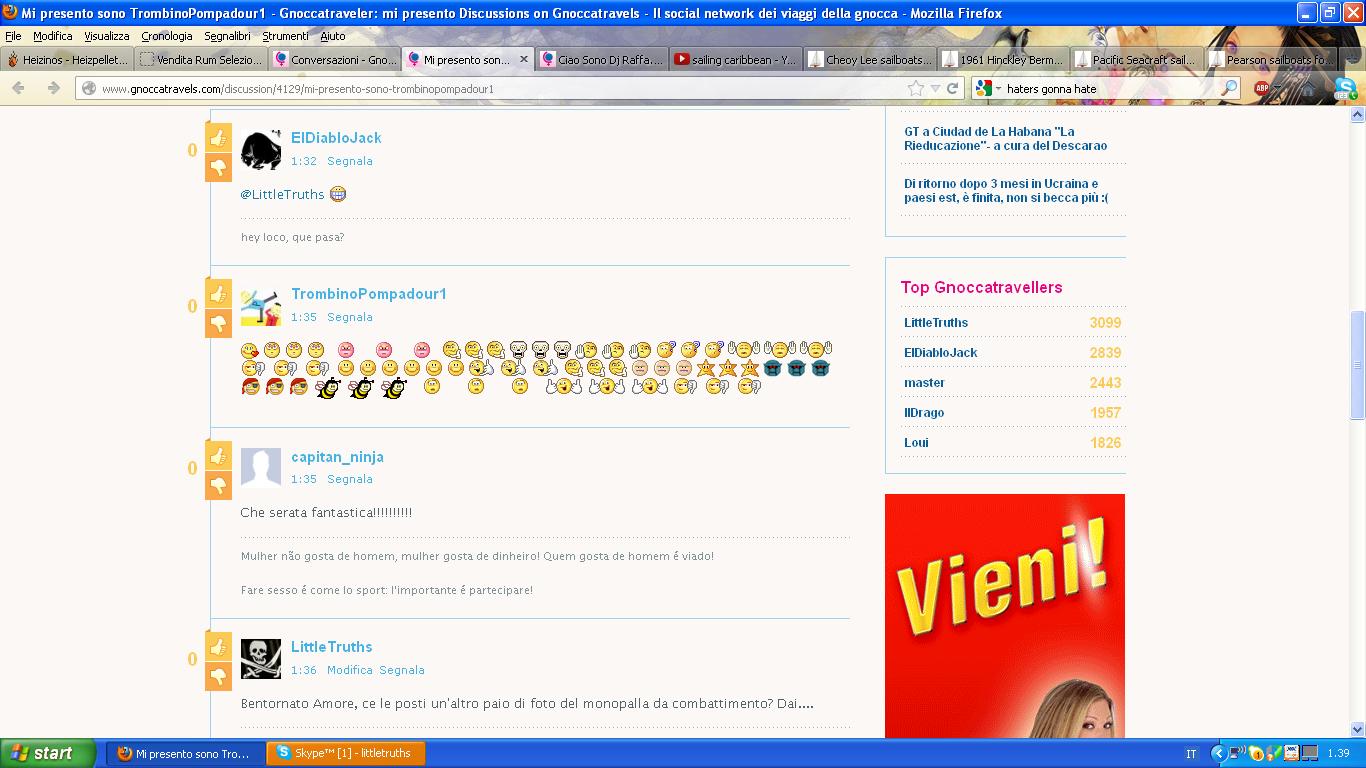Expand hidden system tray icons
Viewport: 1366px width, 768px height.
tap(1218, 753)
